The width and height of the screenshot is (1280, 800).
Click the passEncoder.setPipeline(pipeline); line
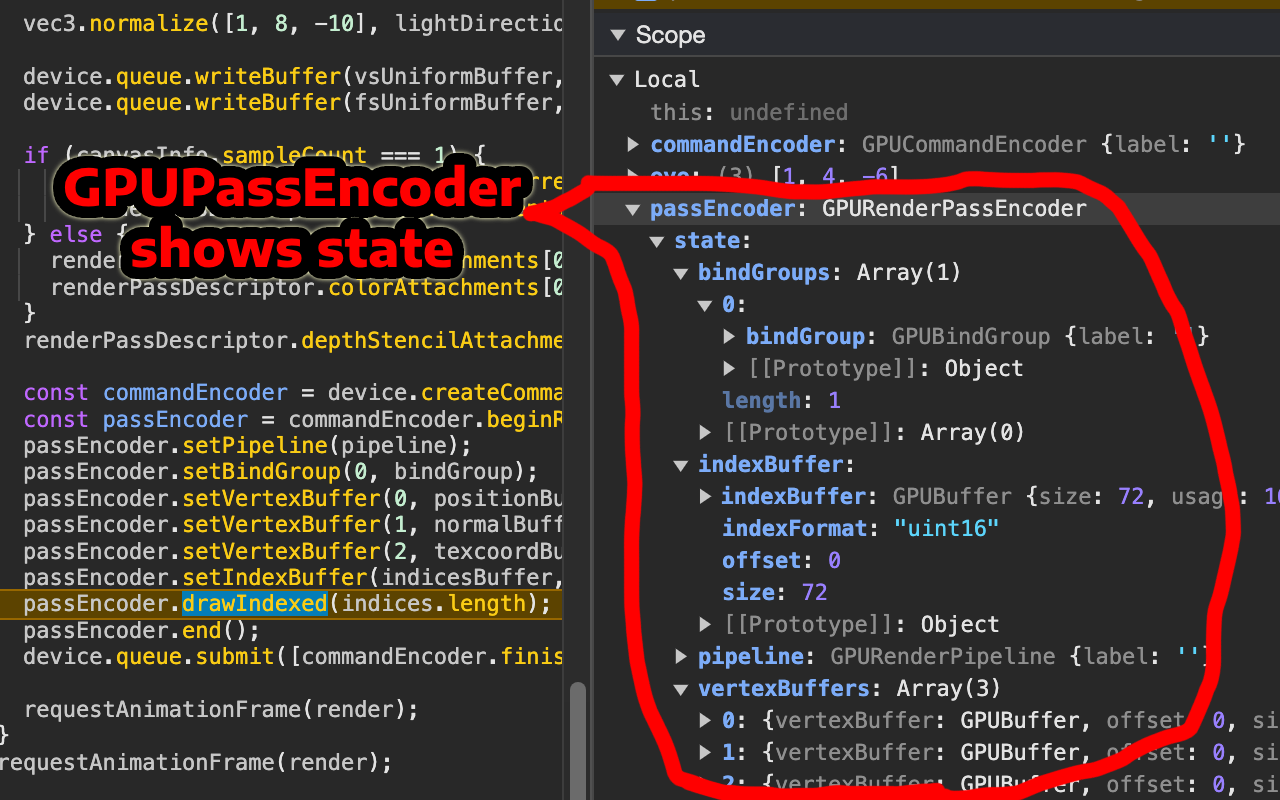pyautogui.click(x=247, y=445)
